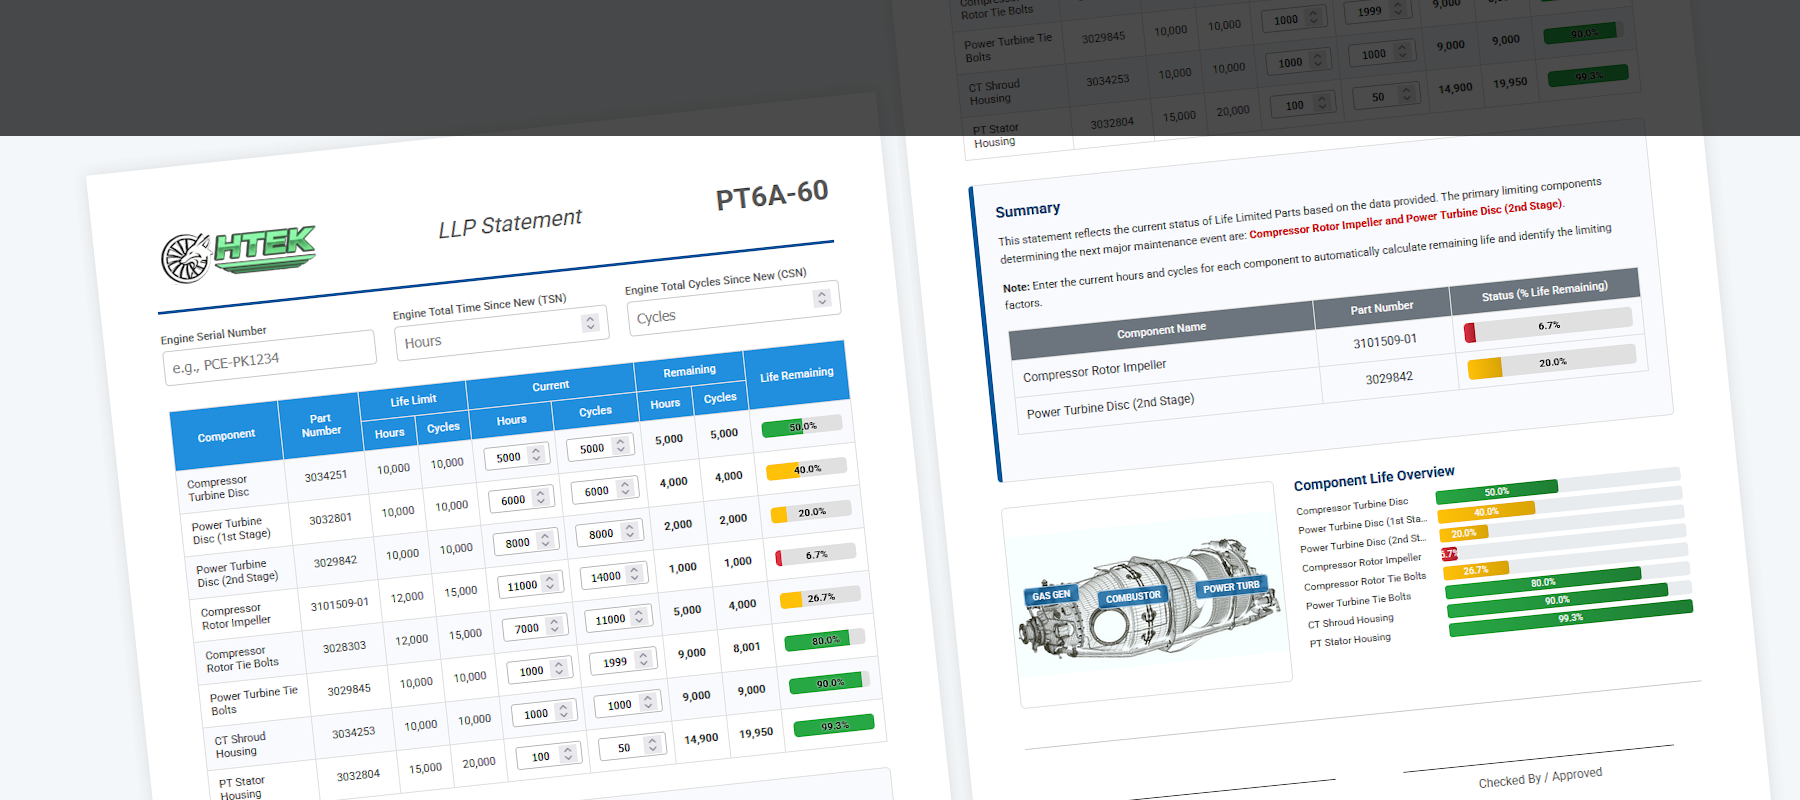
Task: Click the Component column header in LLP table
Action: click(x=226, y=436)
